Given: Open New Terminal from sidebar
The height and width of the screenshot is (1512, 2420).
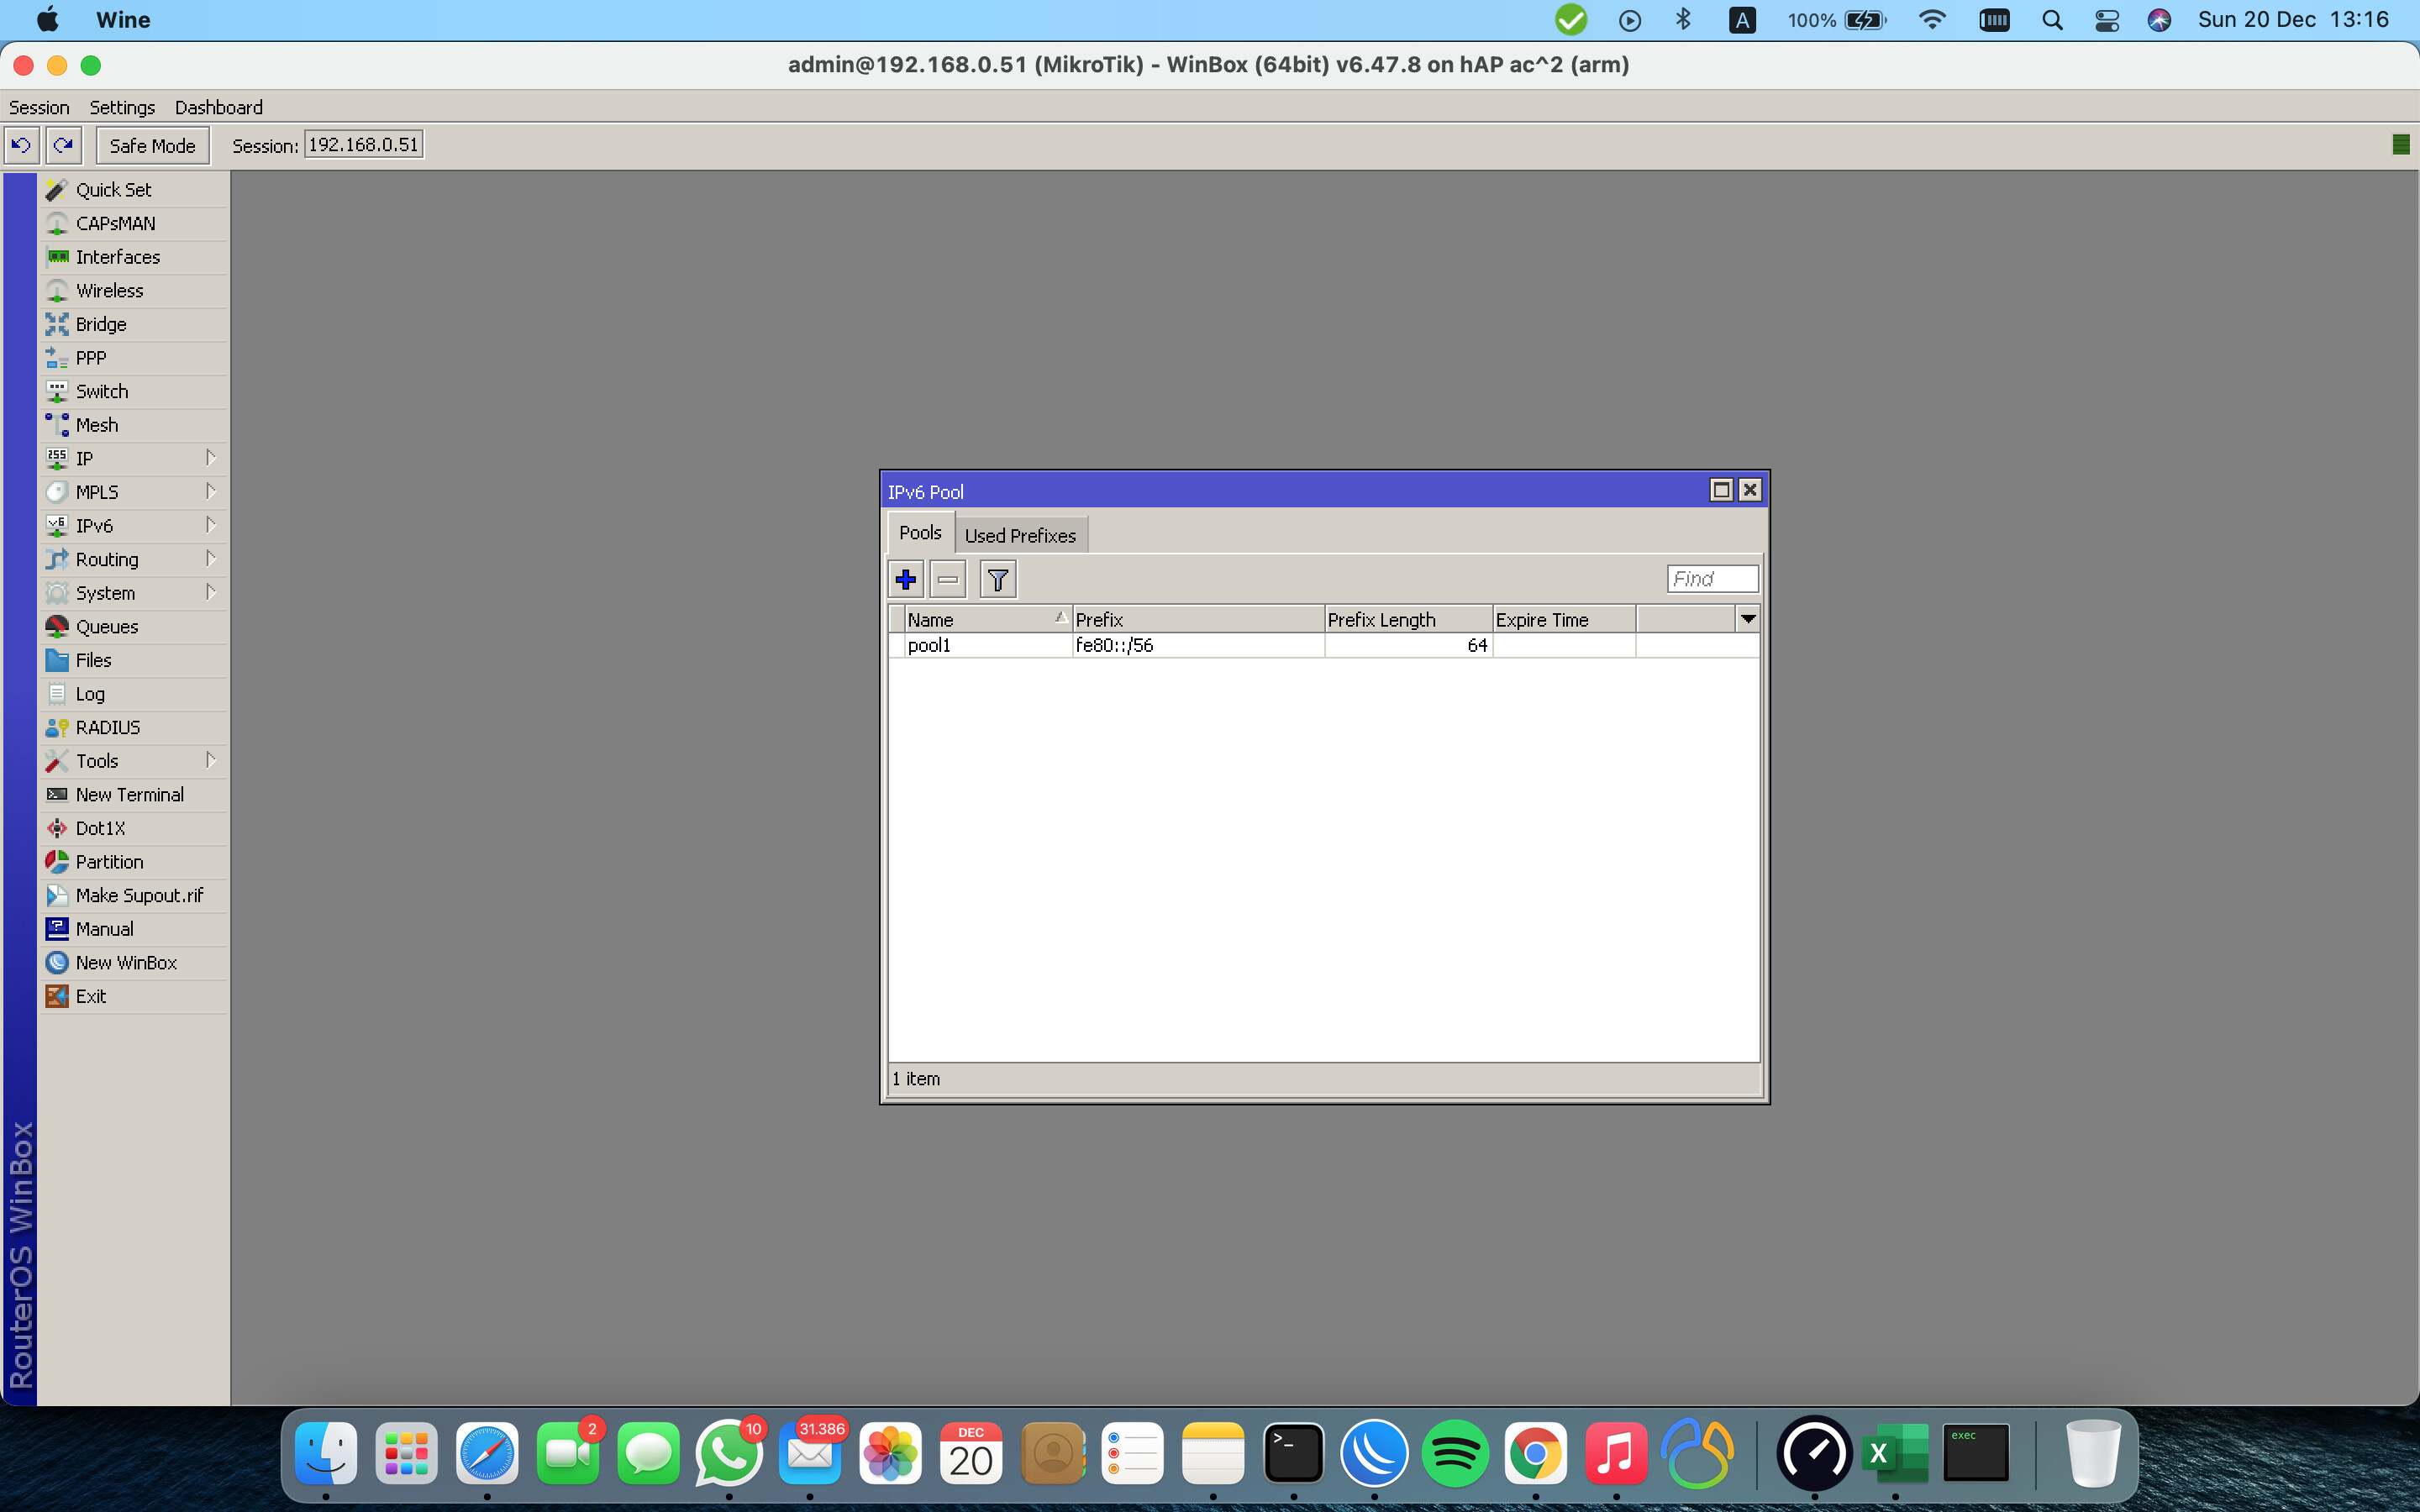Looking at the screenshot, I should tap(129, 795).
